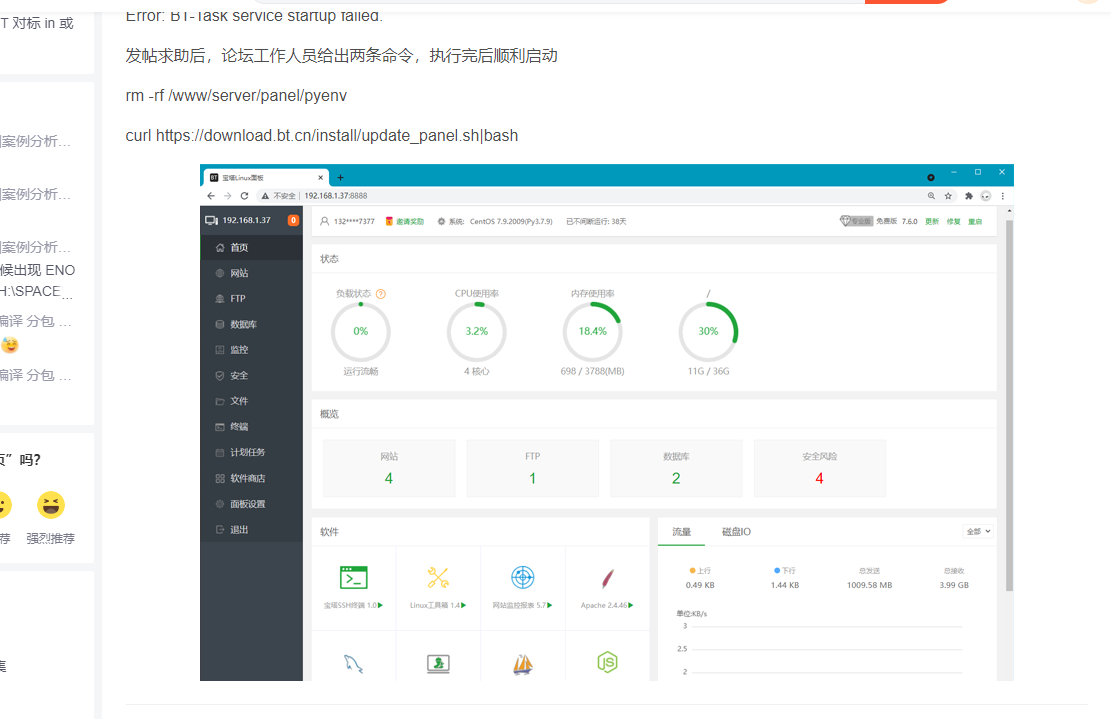This screenshot has height=719, width=1111.
Task: Open the 数据库 overview card showing 2
Action: pyautogui.click(x=676, y=468)
